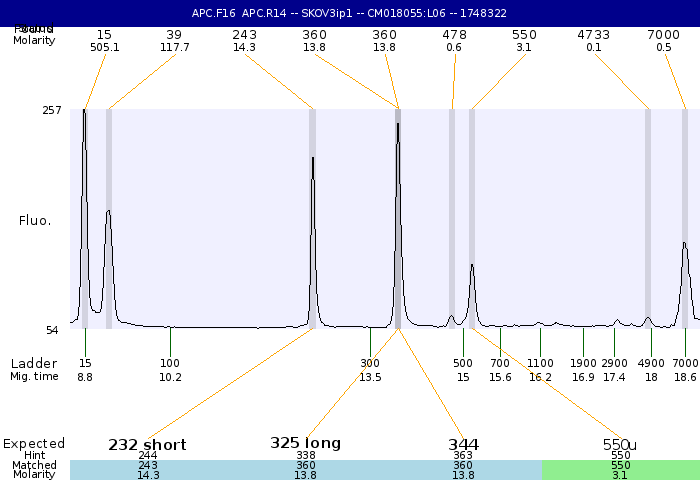Click expected fragment label 550u
Screen dimensions: 700x480
(620, 444)
